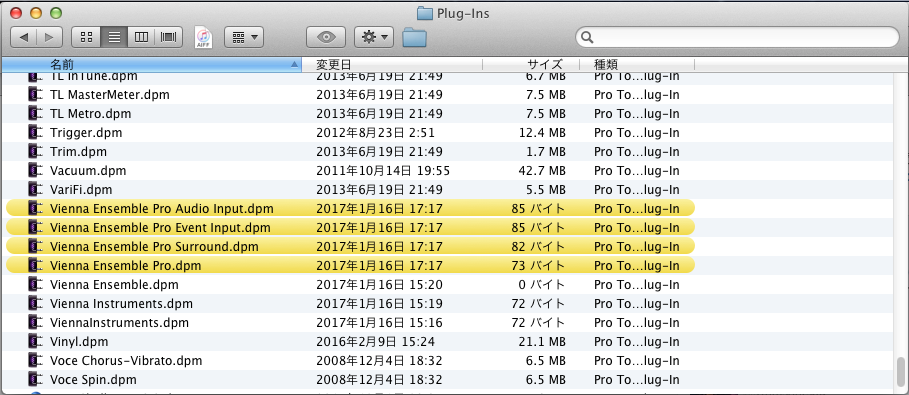This screenshot has width=909, height=395.
Task: Click the ViennaInstruments.dpm file icon
Action: 36,323
